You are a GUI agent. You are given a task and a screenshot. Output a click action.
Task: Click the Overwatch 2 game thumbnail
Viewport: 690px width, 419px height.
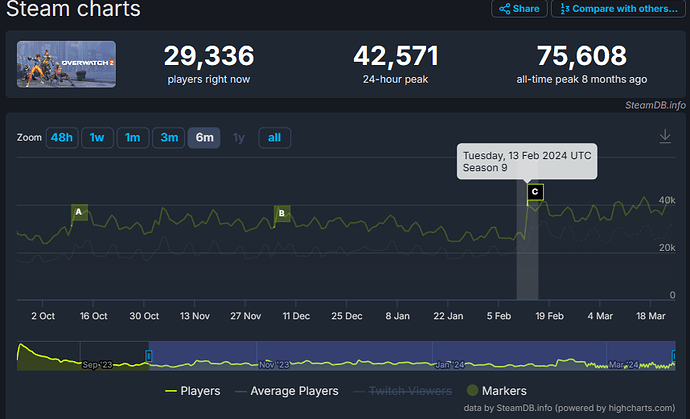click(x=66, y=64)
